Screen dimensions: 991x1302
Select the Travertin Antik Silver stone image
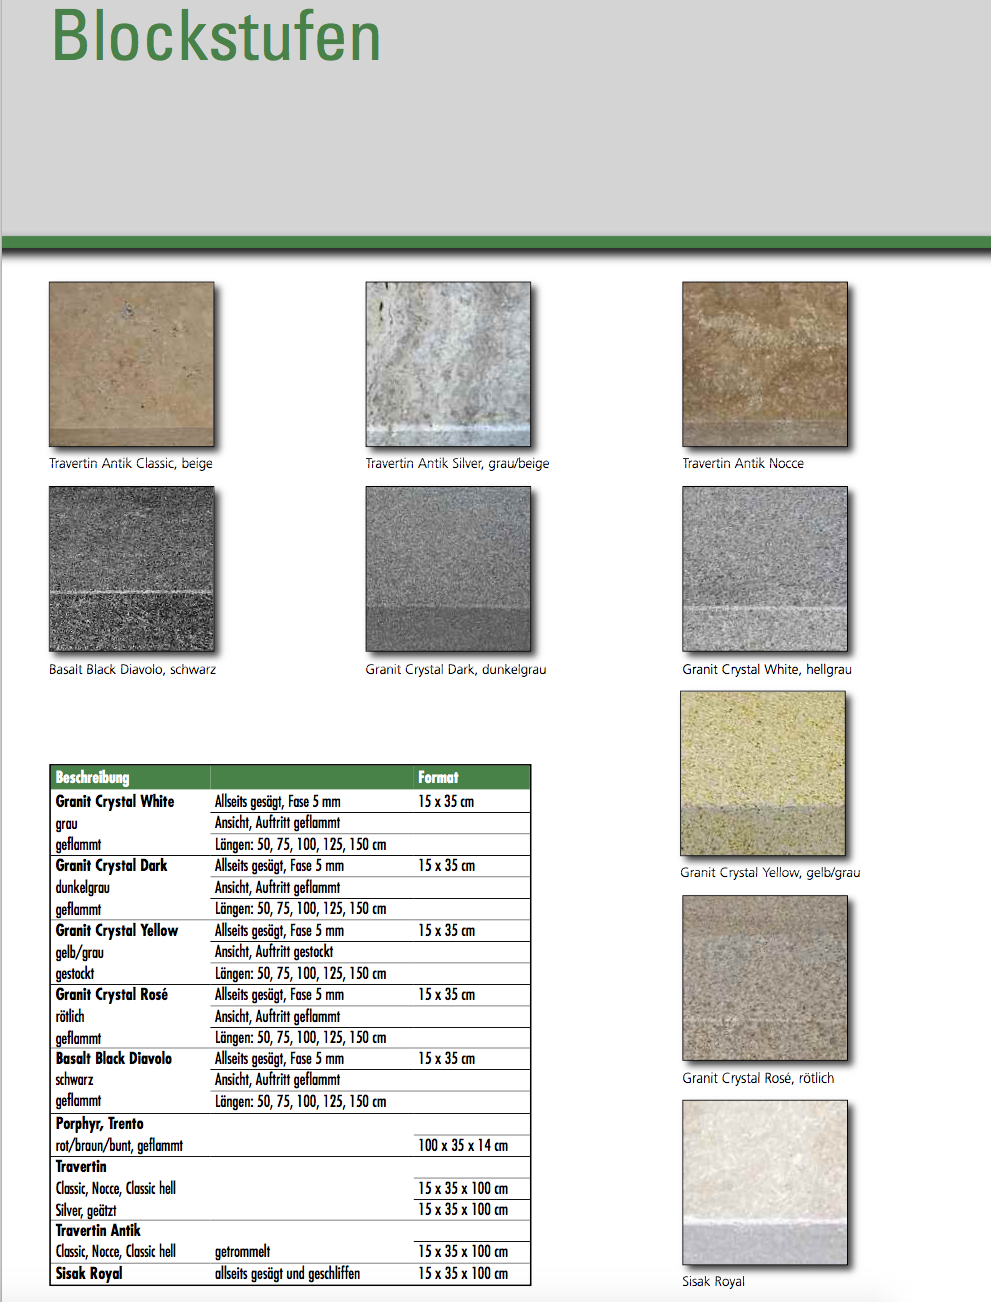point(448,364)
